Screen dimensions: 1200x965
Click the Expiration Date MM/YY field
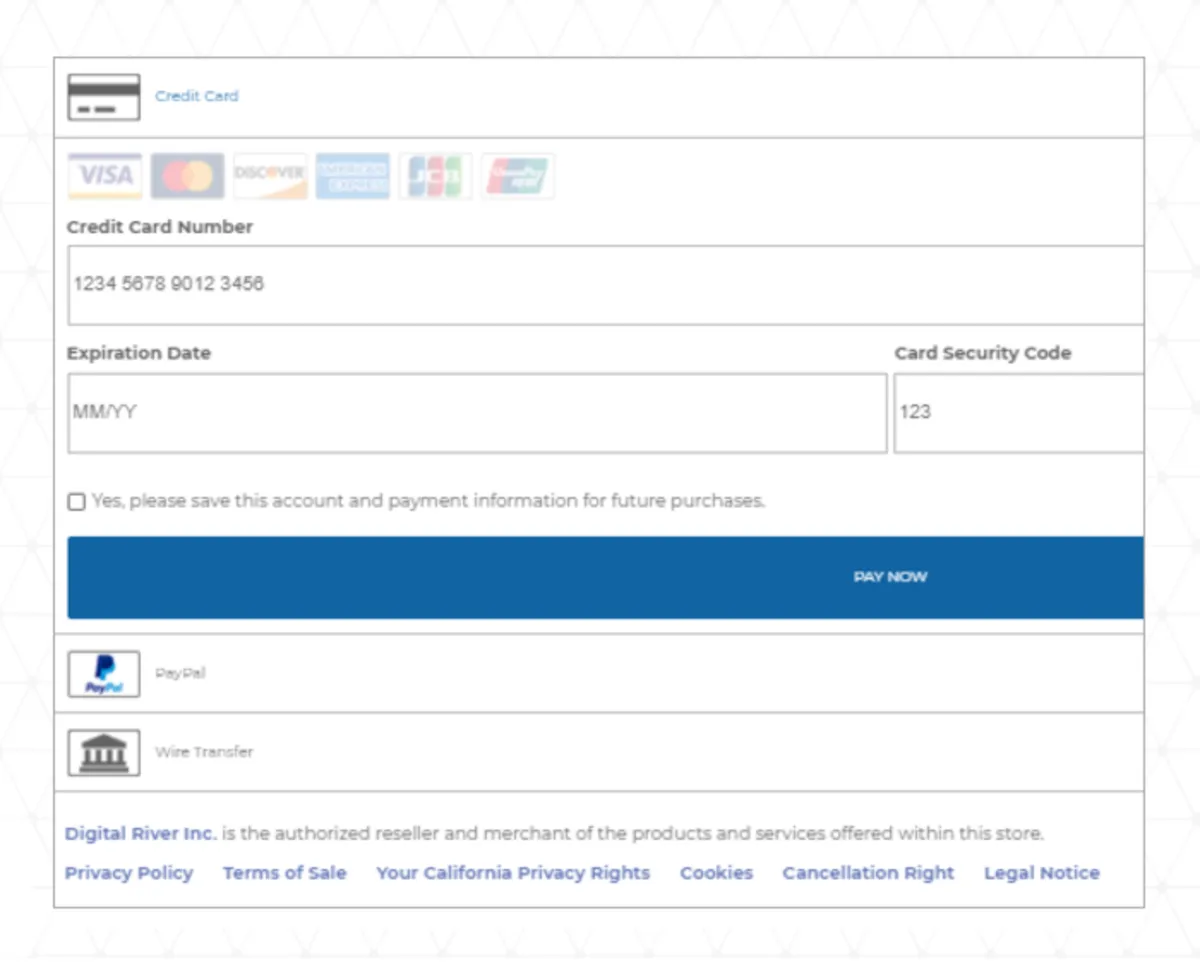(477, 413)
